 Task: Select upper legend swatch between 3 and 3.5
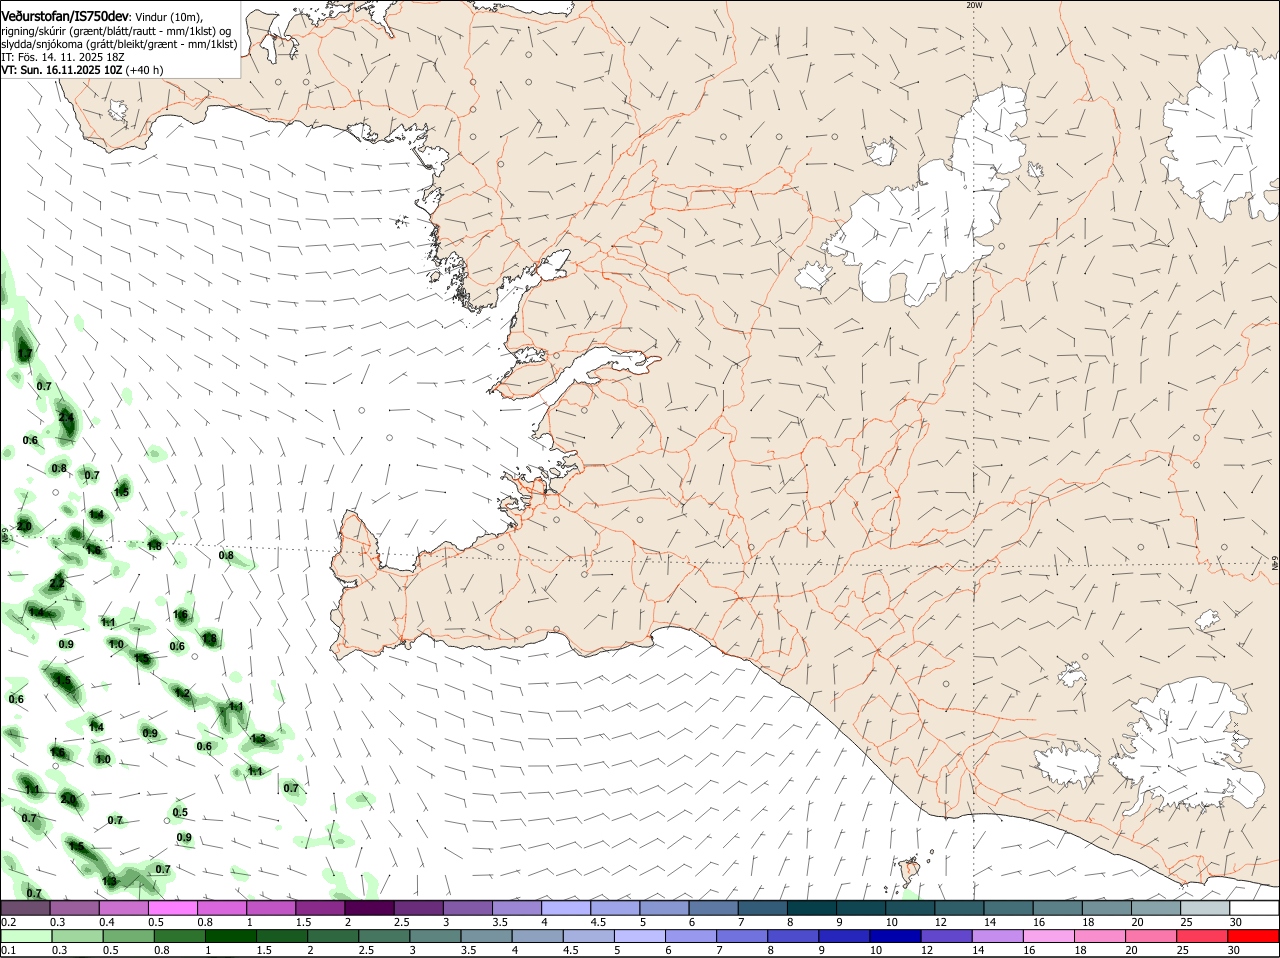click(x=468, y=908)
